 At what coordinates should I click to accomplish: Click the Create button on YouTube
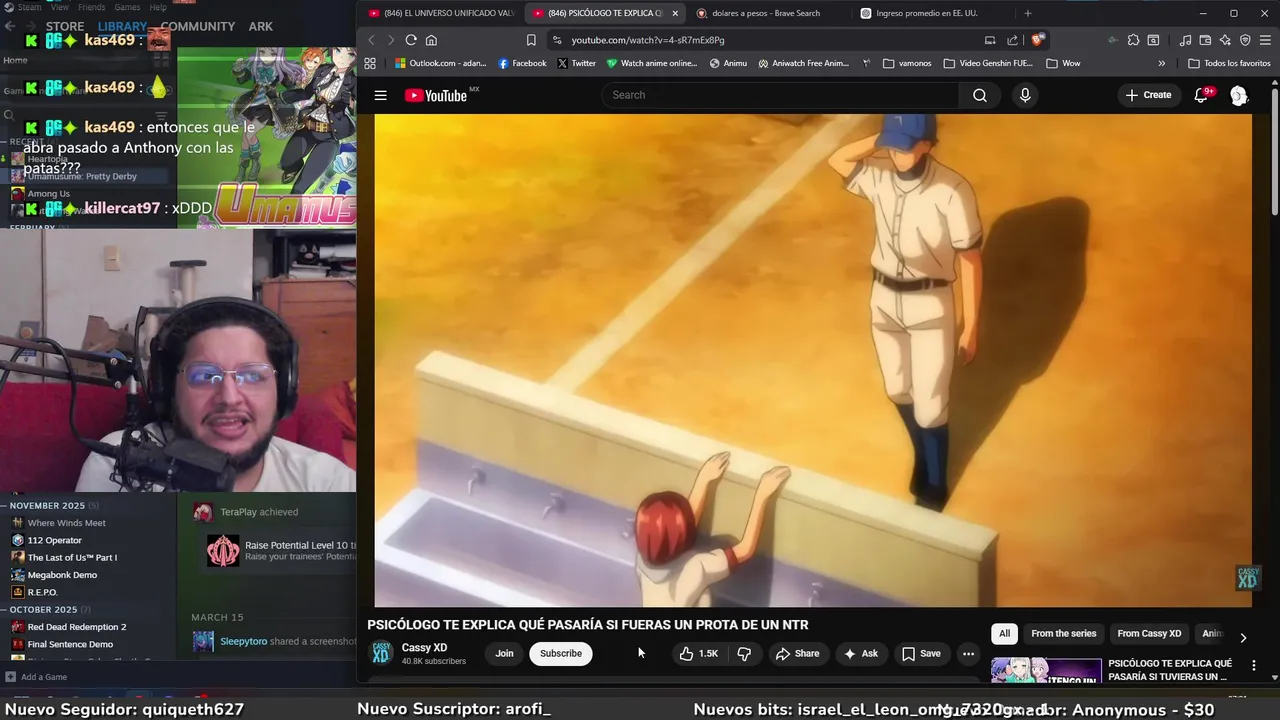click(x=1148, y=95)
